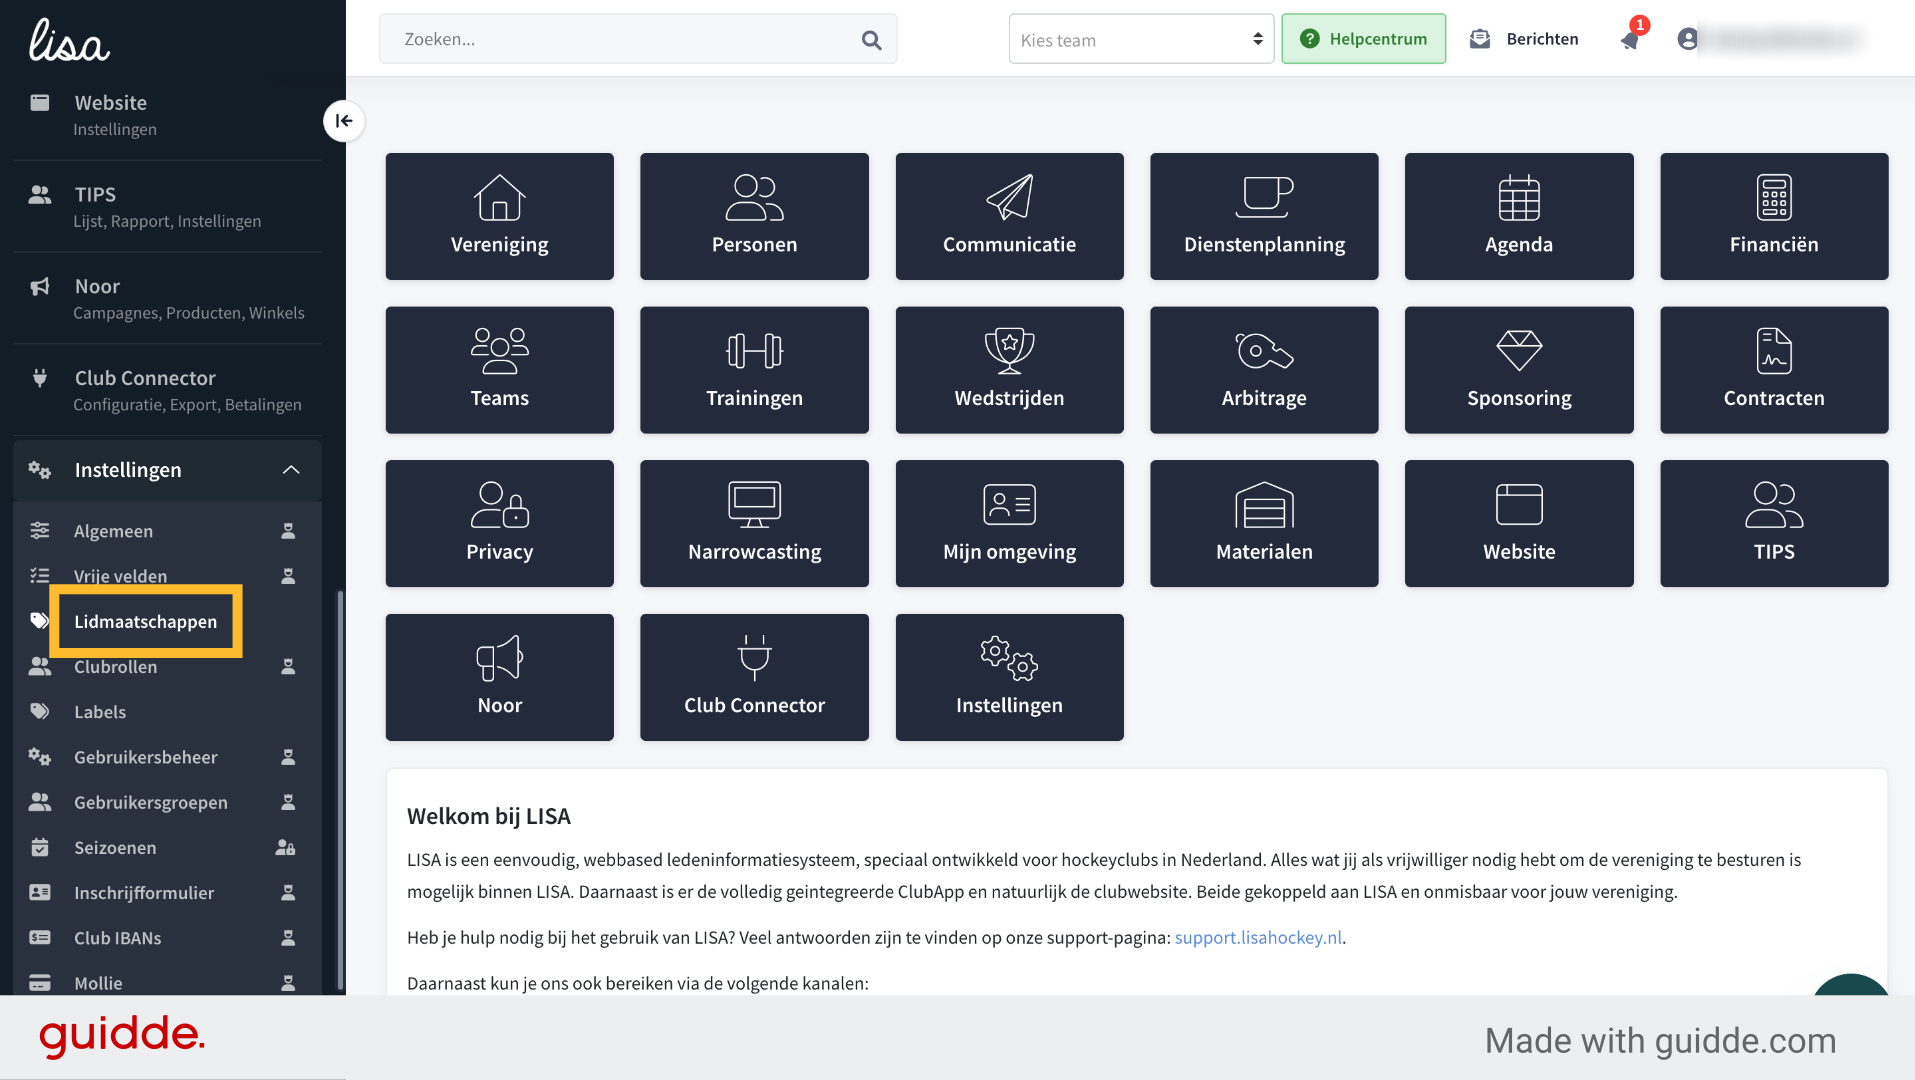Open the user account profile icon
The width and height of the screenshot is (1915, 1080).
point(1687,39)
